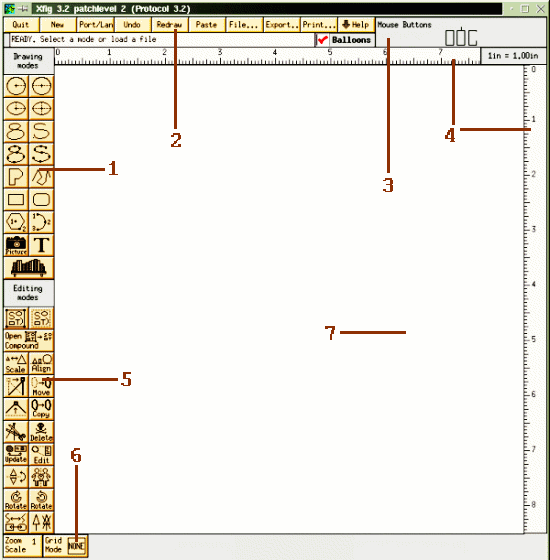The width and height of the screenshot is (550, 560).
Task: Open the File... menu
Action: (x=244, y=25)
